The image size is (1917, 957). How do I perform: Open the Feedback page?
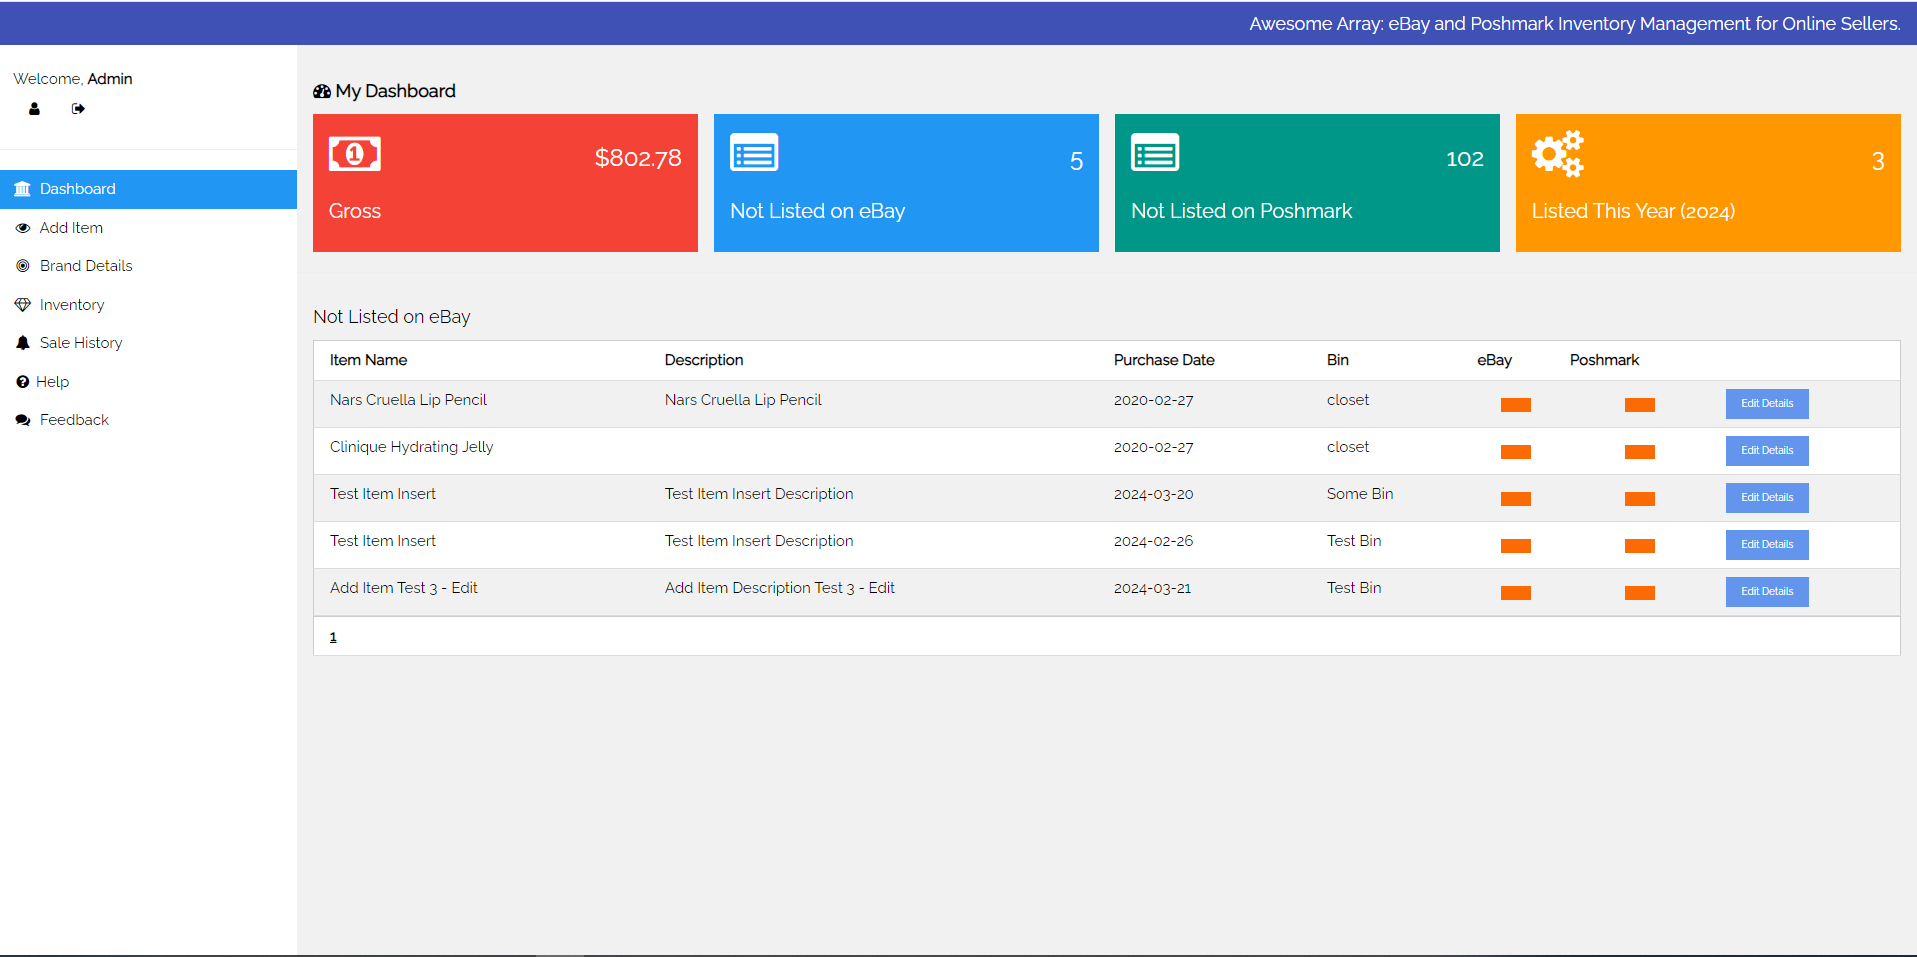pos(148,420)
